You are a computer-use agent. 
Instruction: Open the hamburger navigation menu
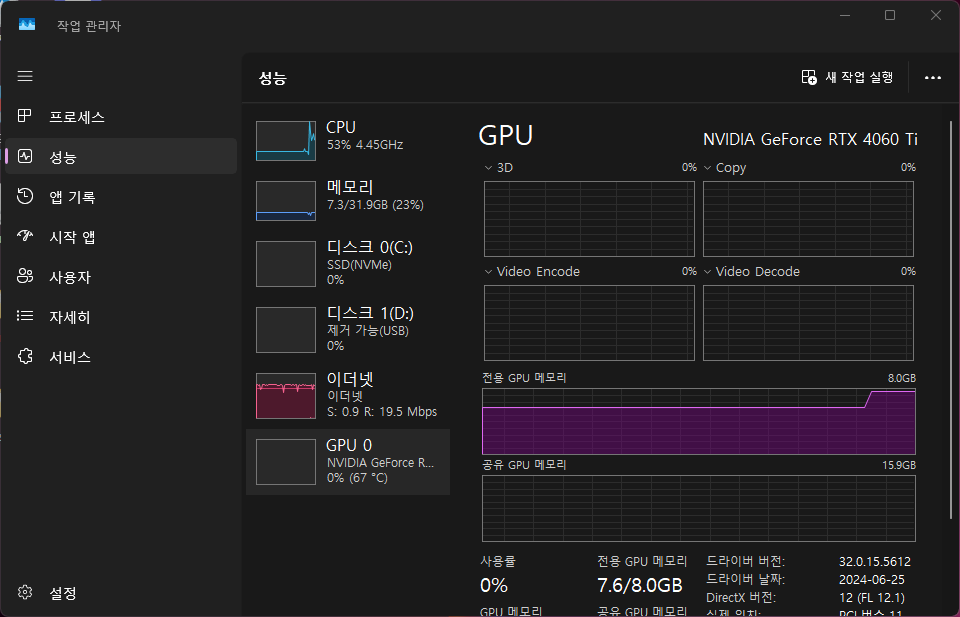25,76
